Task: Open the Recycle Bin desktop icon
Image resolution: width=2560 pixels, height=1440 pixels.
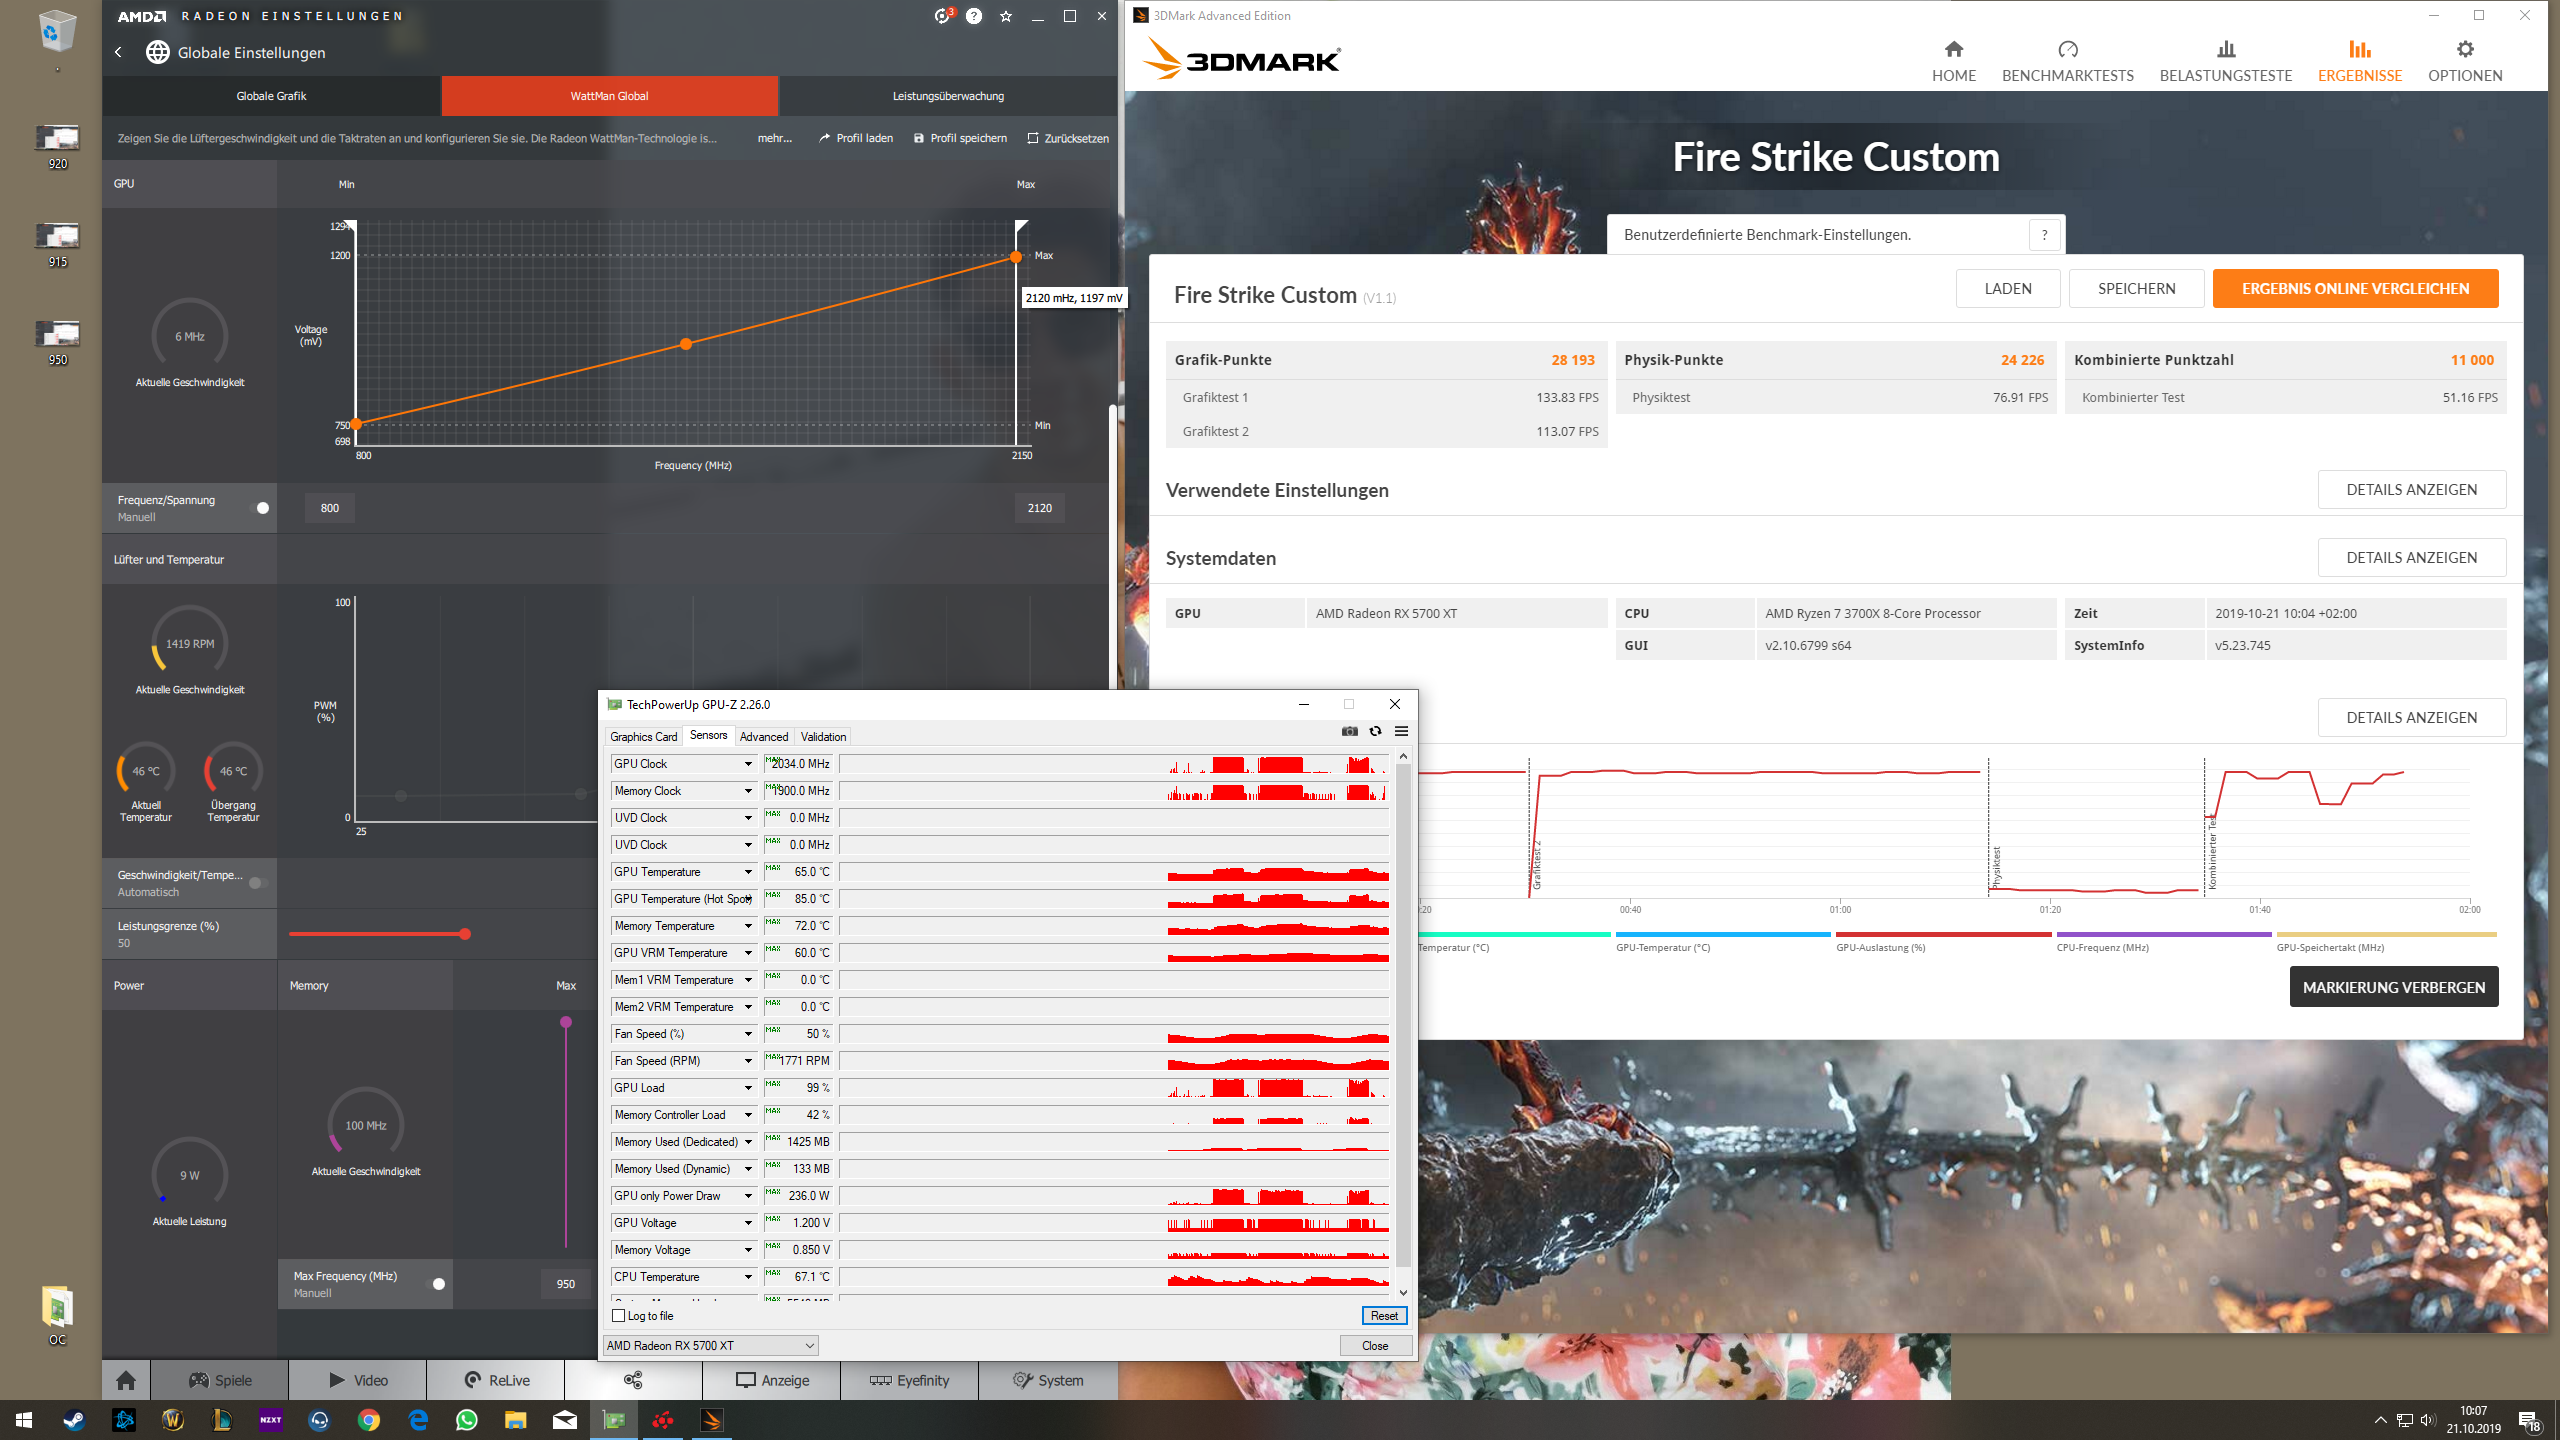Action: point(57,32)
